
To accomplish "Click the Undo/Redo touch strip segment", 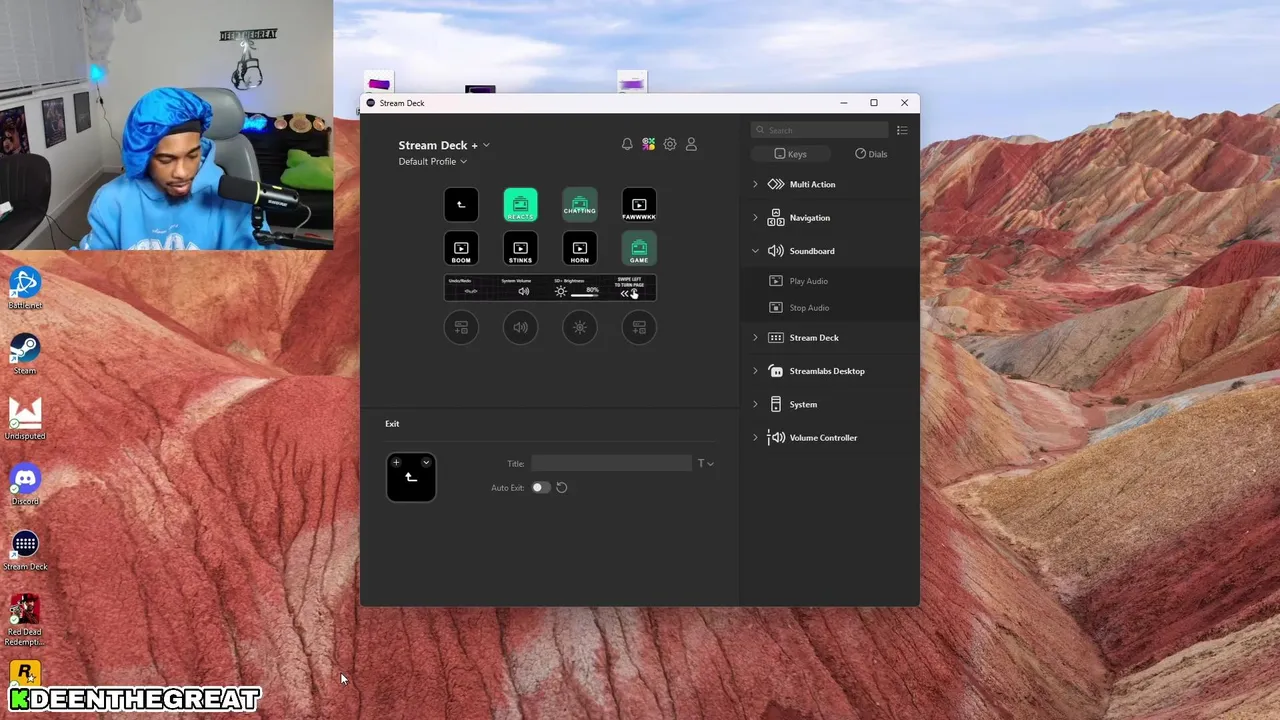I will coord(470,287).
